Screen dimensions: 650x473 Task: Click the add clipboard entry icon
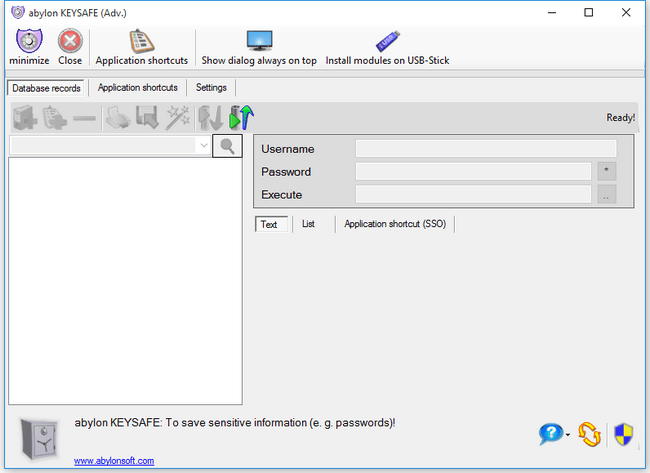click(x=54, y=118)
